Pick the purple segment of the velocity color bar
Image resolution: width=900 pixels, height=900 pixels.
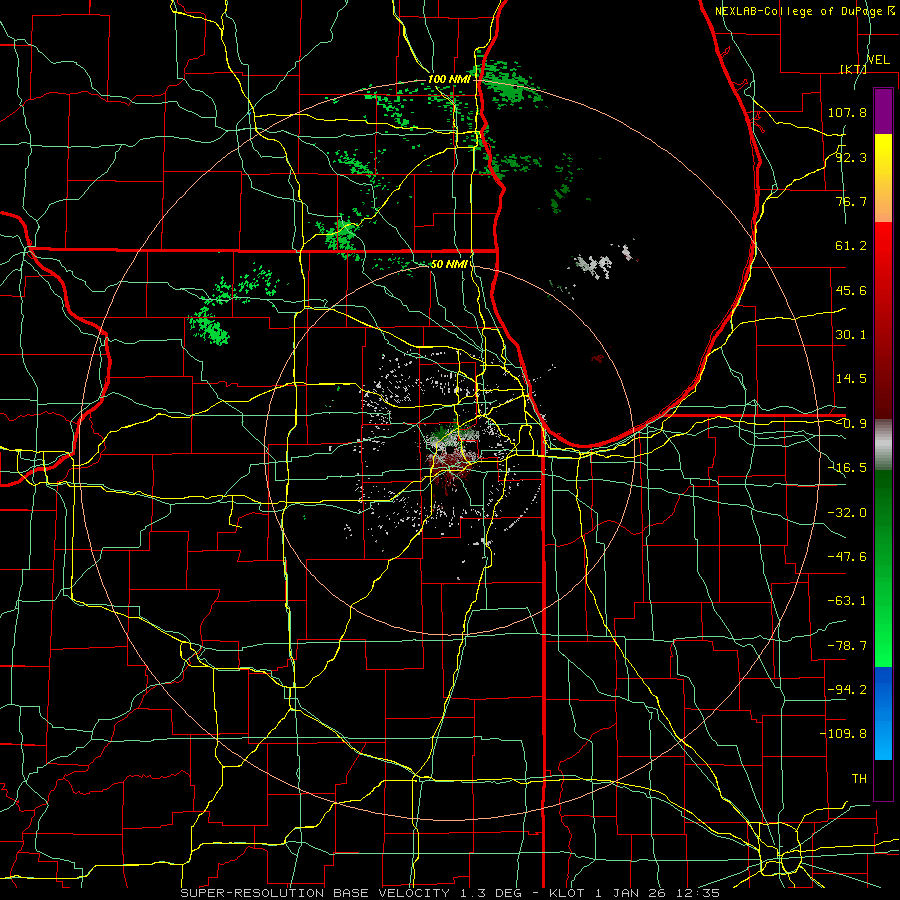[x=883, y=111]
